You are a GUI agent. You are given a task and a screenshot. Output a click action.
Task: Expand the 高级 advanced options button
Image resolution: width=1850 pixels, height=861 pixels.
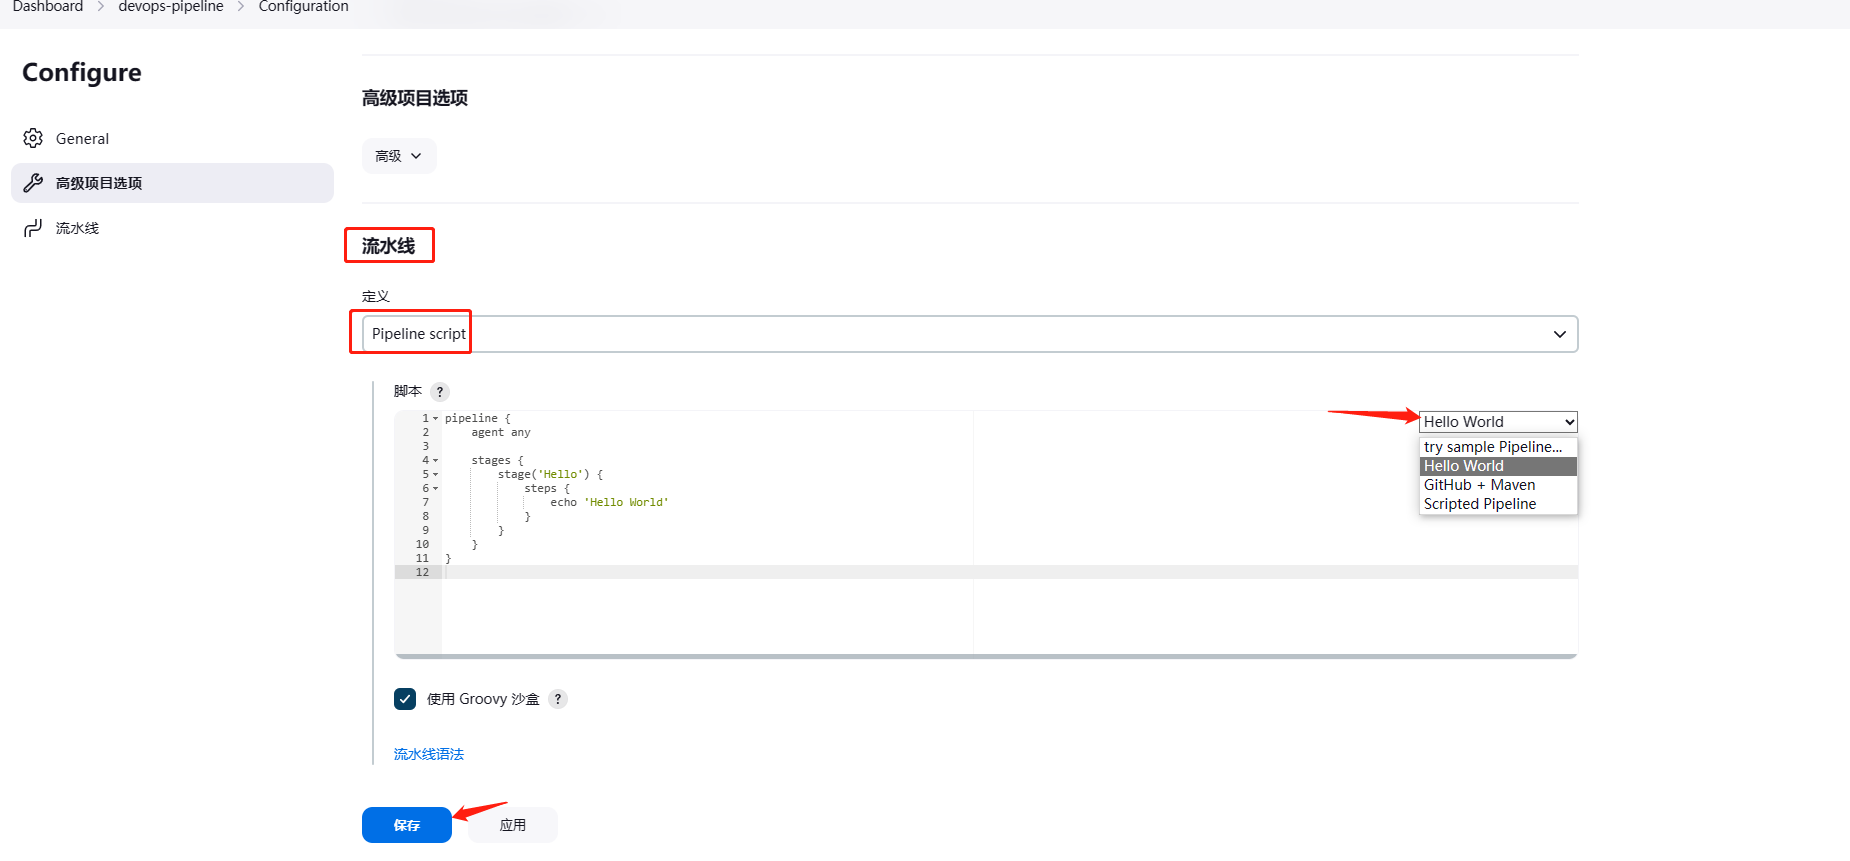[398, 156]
